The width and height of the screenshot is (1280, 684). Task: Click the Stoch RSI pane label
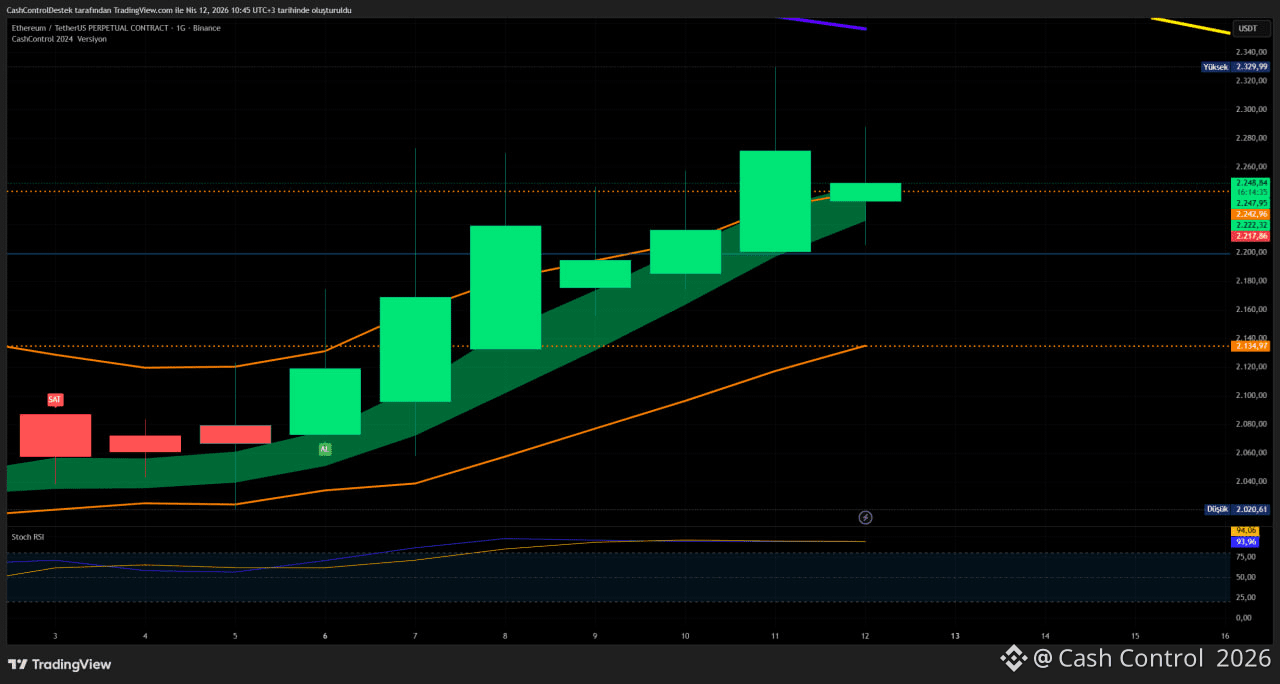click(28, 537)
